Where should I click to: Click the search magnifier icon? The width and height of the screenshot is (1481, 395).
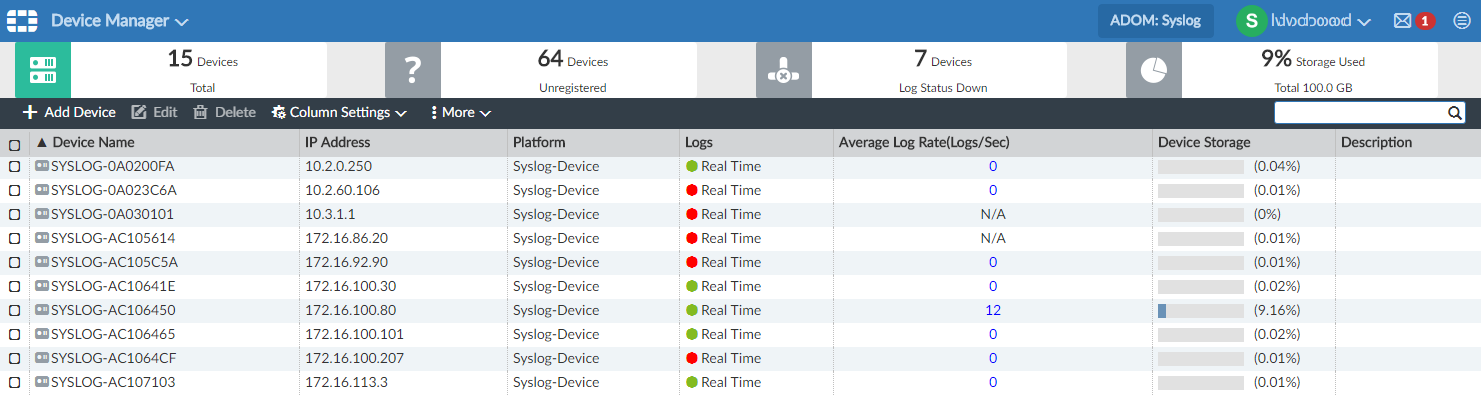click(x=1455, y=113)
